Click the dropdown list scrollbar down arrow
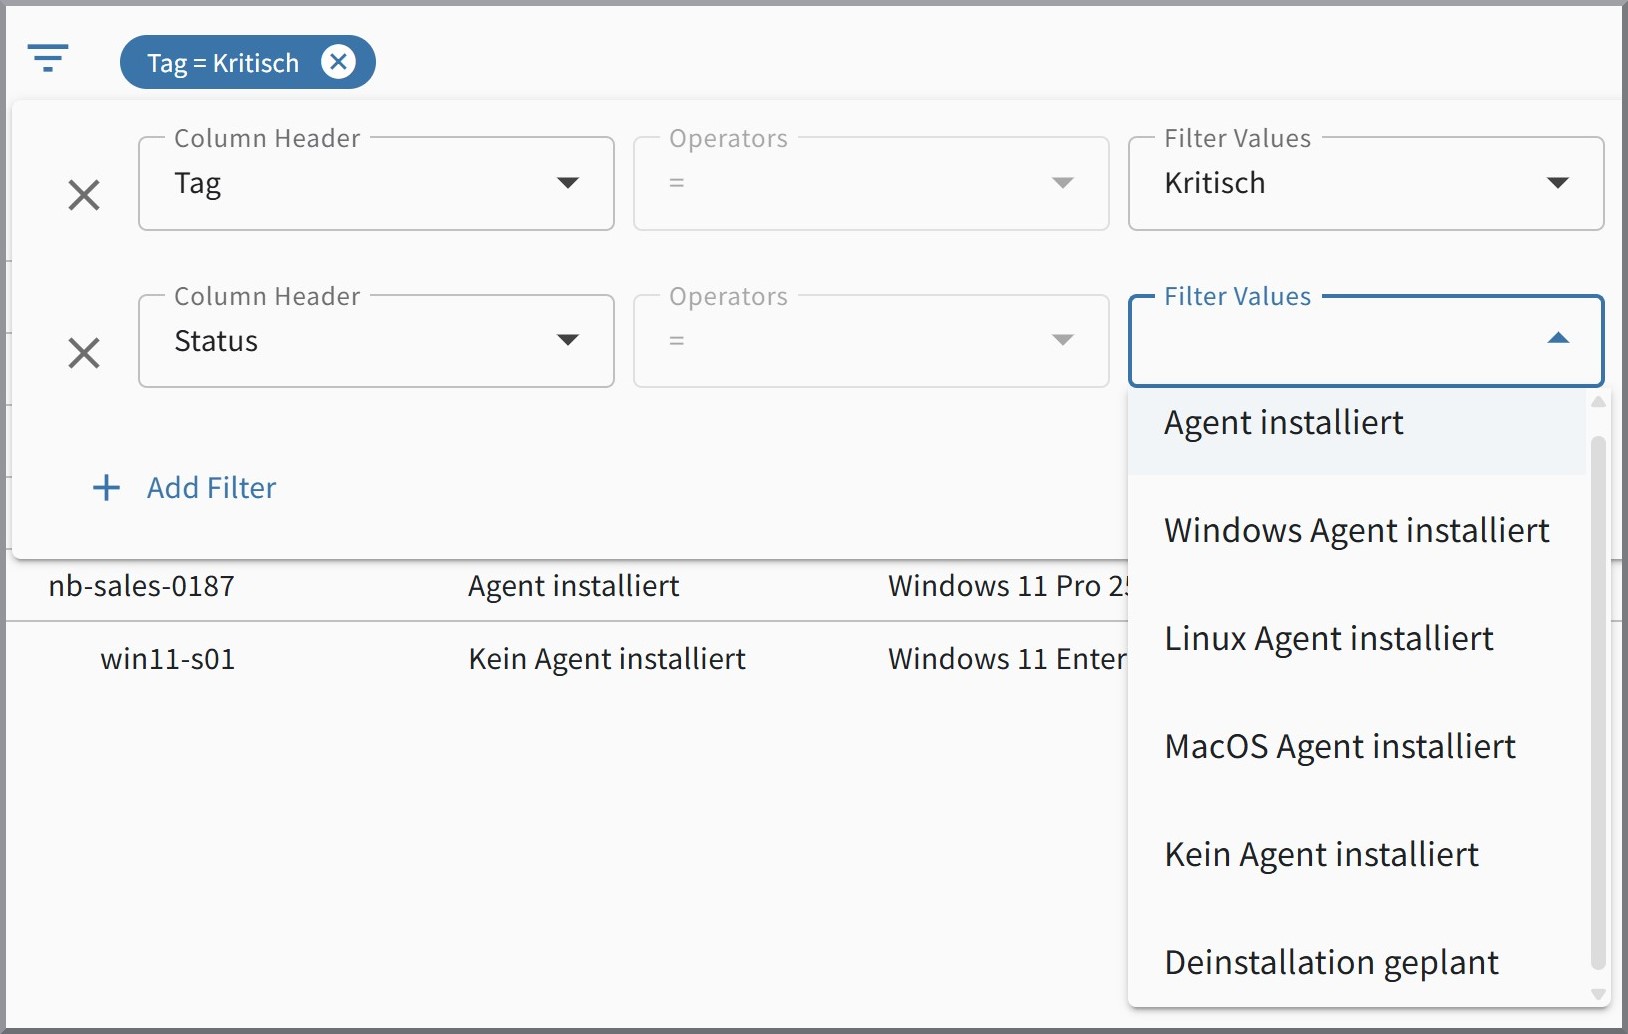 coord(1598,994)
